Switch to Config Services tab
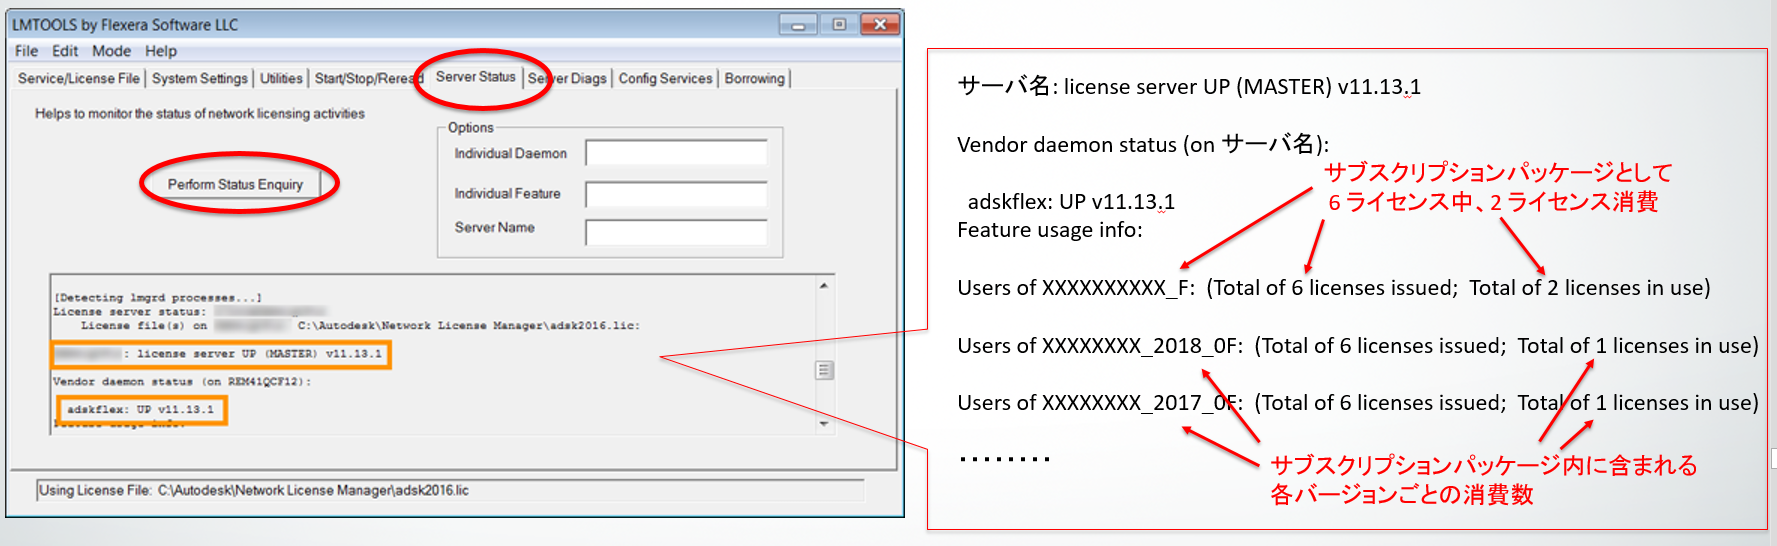This screenshot has height=546, width=1777. [665, 78]
